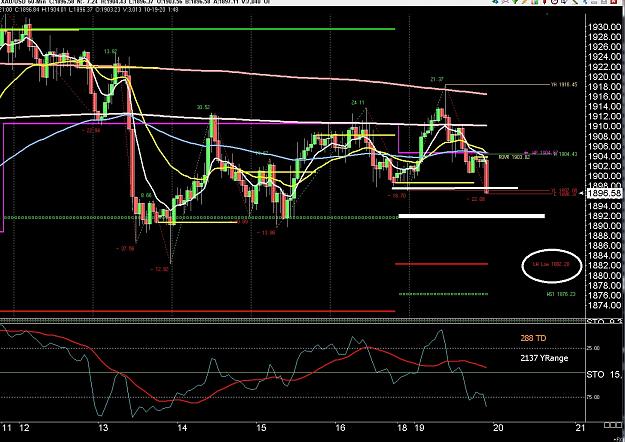Click the 1904.00 price axis label
The width and height of the screenshot is (625, 442).
(x=605, y=156)
